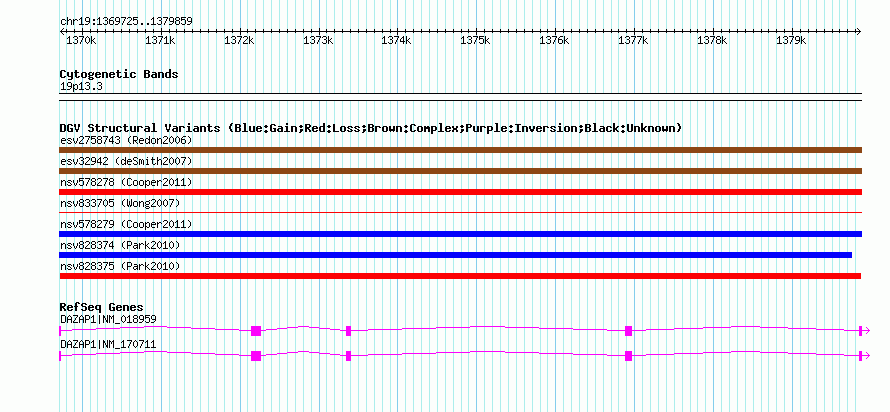Click the chr19:1369725..1379859 region label
Screen dimensions: 890x412
coord(126,22)
